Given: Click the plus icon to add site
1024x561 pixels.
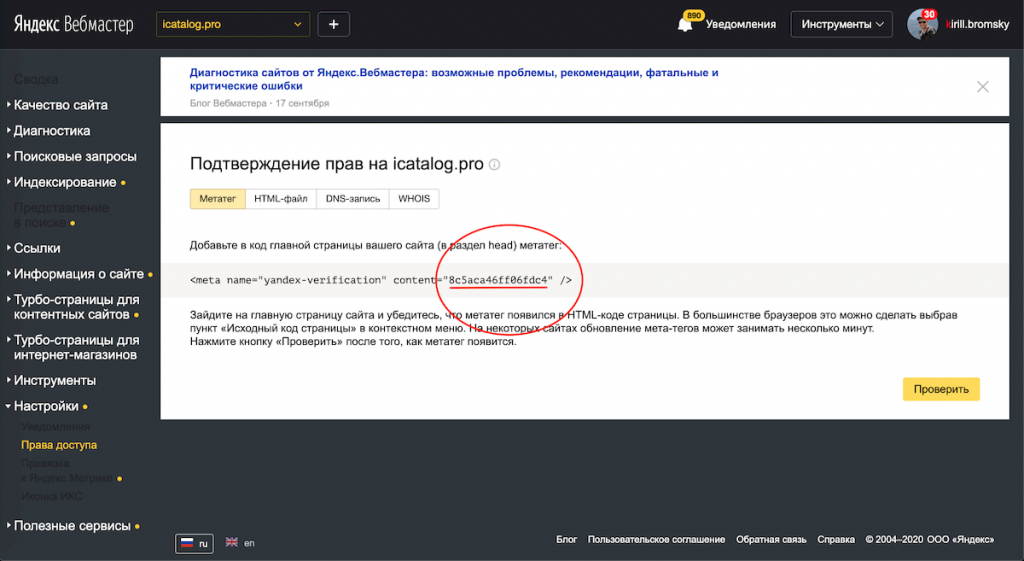Looking at the screenshot, I should 333,25.
